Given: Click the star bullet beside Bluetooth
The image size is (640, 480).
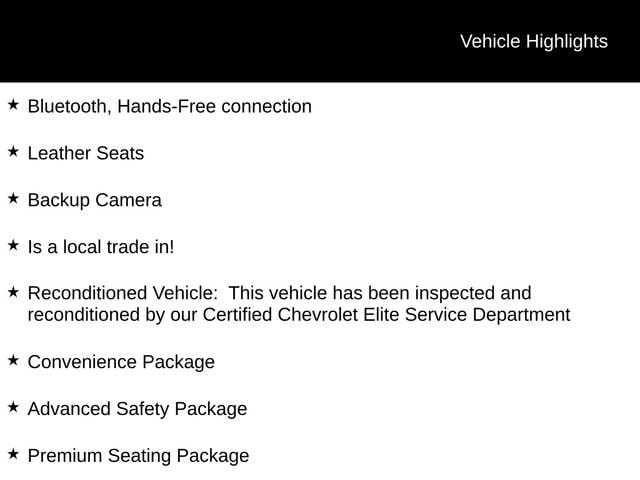Looking at the screenshot, I should pos(13,104).
